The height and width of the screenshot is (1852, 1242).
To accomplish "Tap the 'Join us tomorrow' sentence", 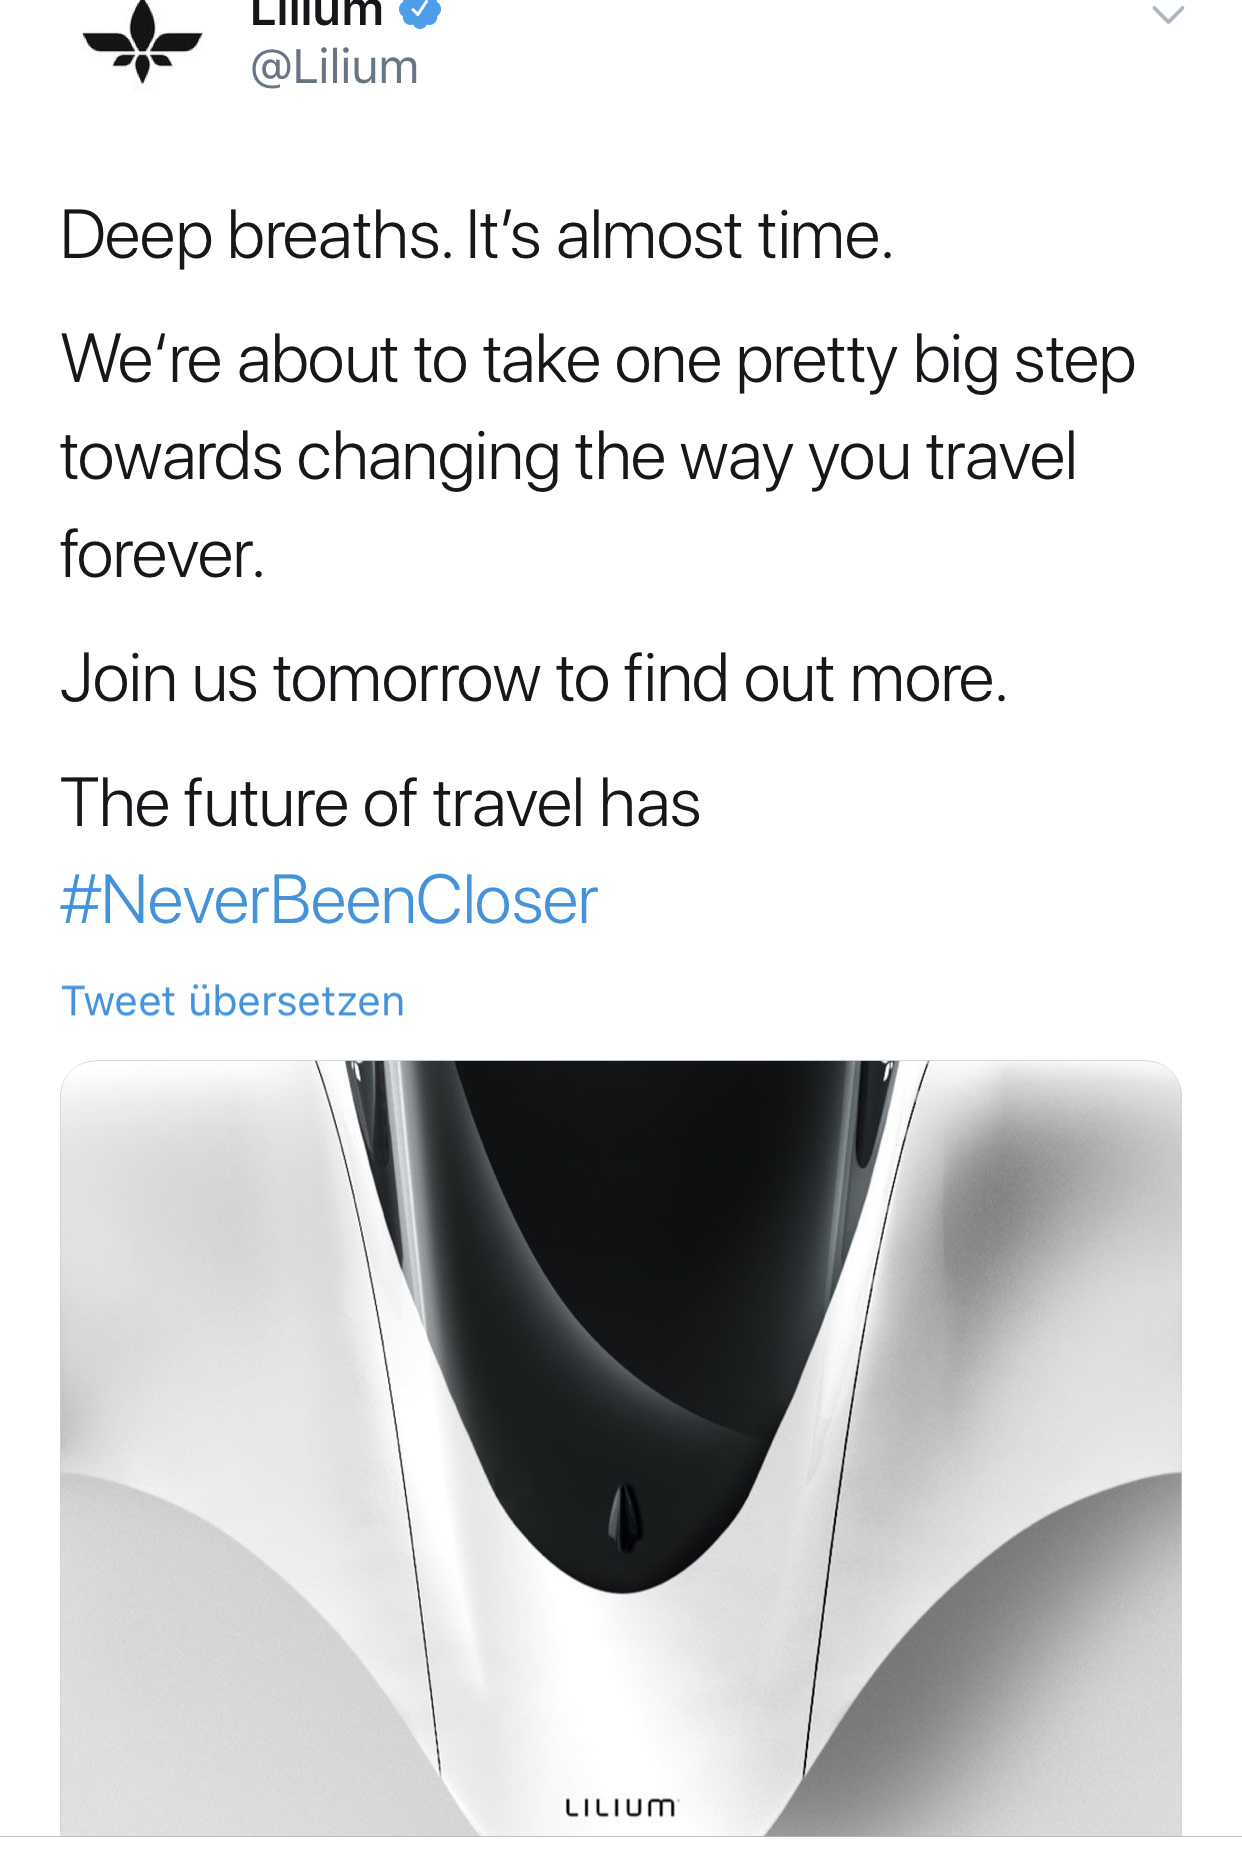I will pyautogui.click(x=533, y=679).
